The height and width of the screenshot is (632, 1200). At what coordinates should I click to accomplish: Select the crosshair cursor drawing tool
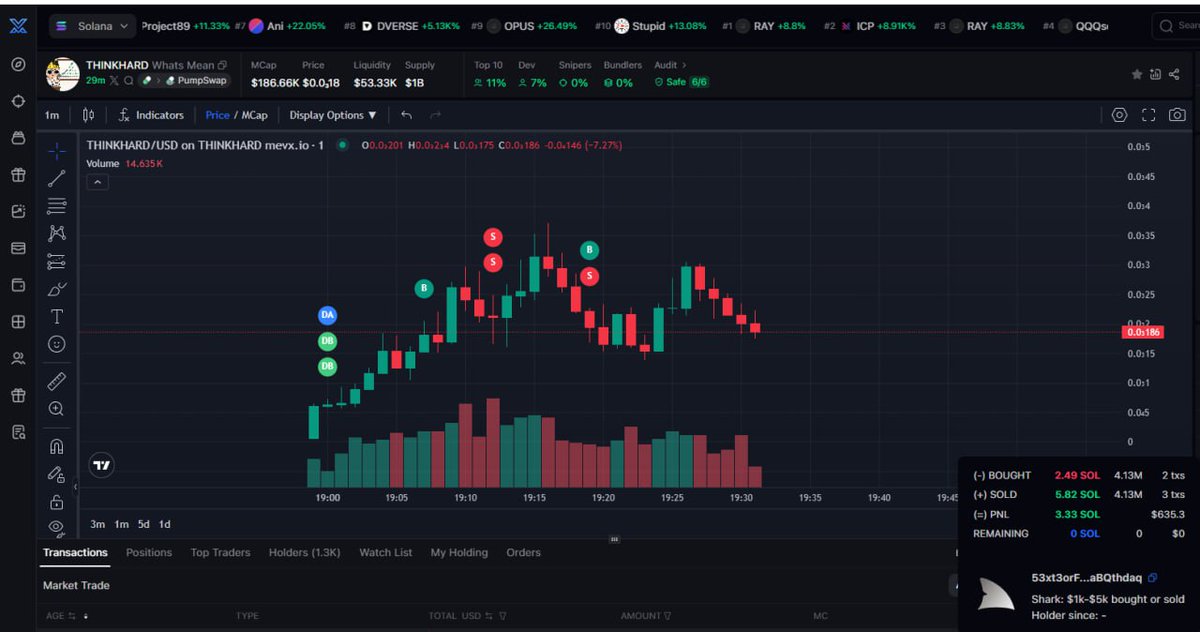[57, 151]
